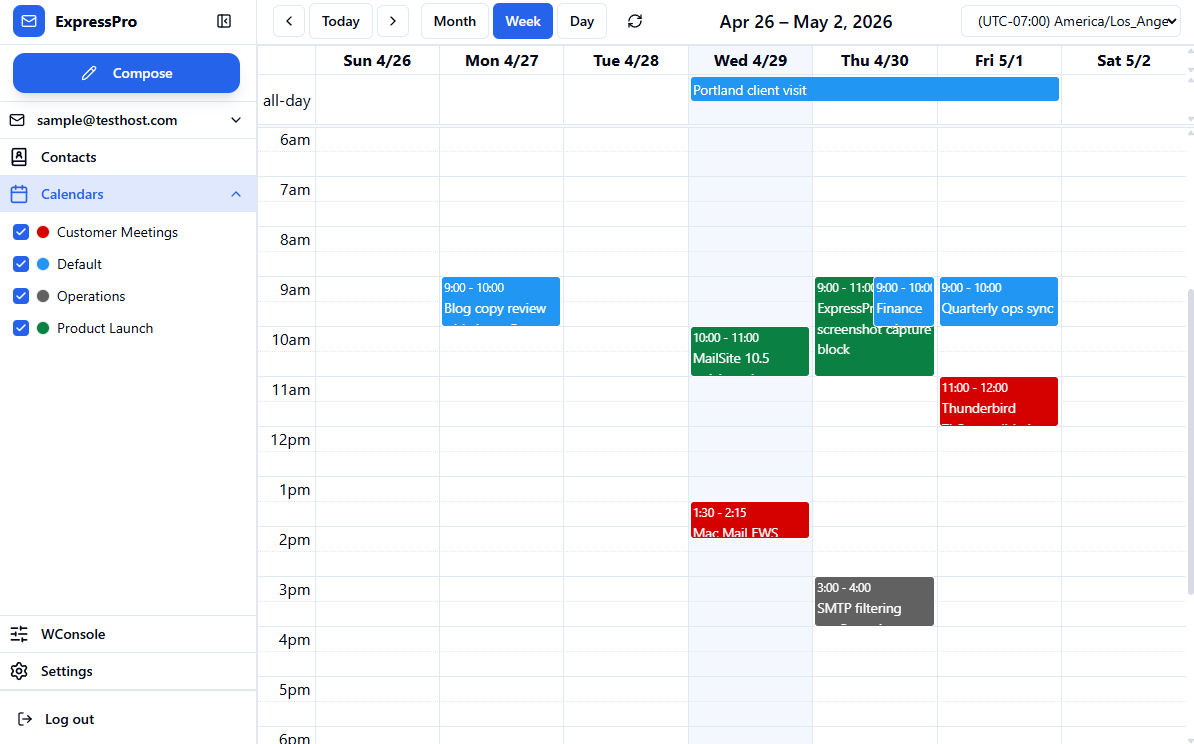Click the envelope icon beside sample@testhost.com
The image size is (1194, 744).
coord(18,120)
